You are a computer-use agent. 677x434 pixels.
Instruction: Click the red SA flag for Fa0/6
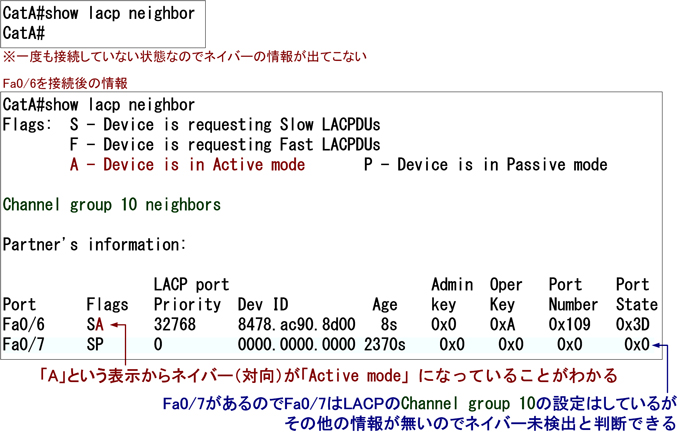click(x=95, y=325)
